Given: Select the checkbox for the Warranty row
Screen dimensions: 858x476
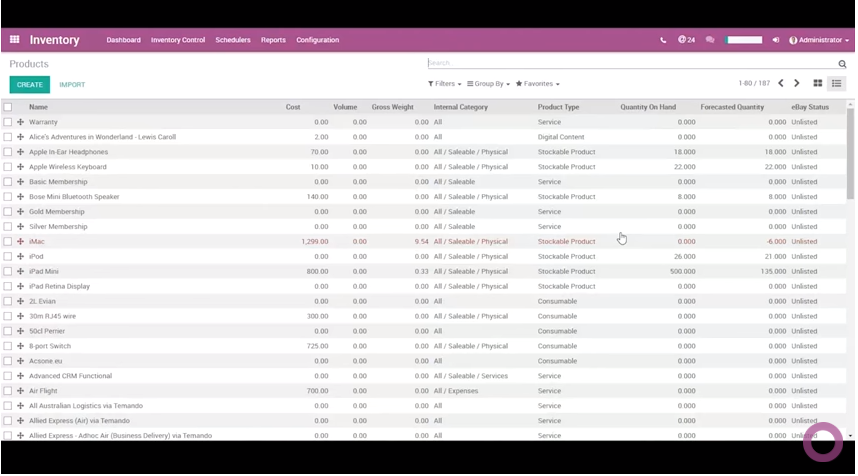Looking at the screenshot, I should 8,122.
